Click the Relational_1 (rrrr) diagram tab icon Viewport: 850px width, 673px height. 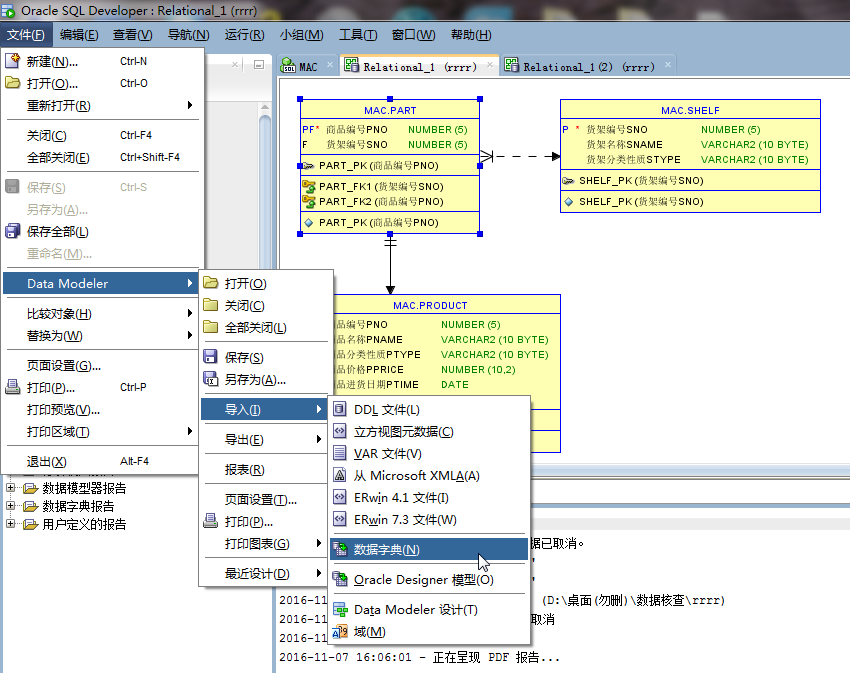[x=351, y=66]
